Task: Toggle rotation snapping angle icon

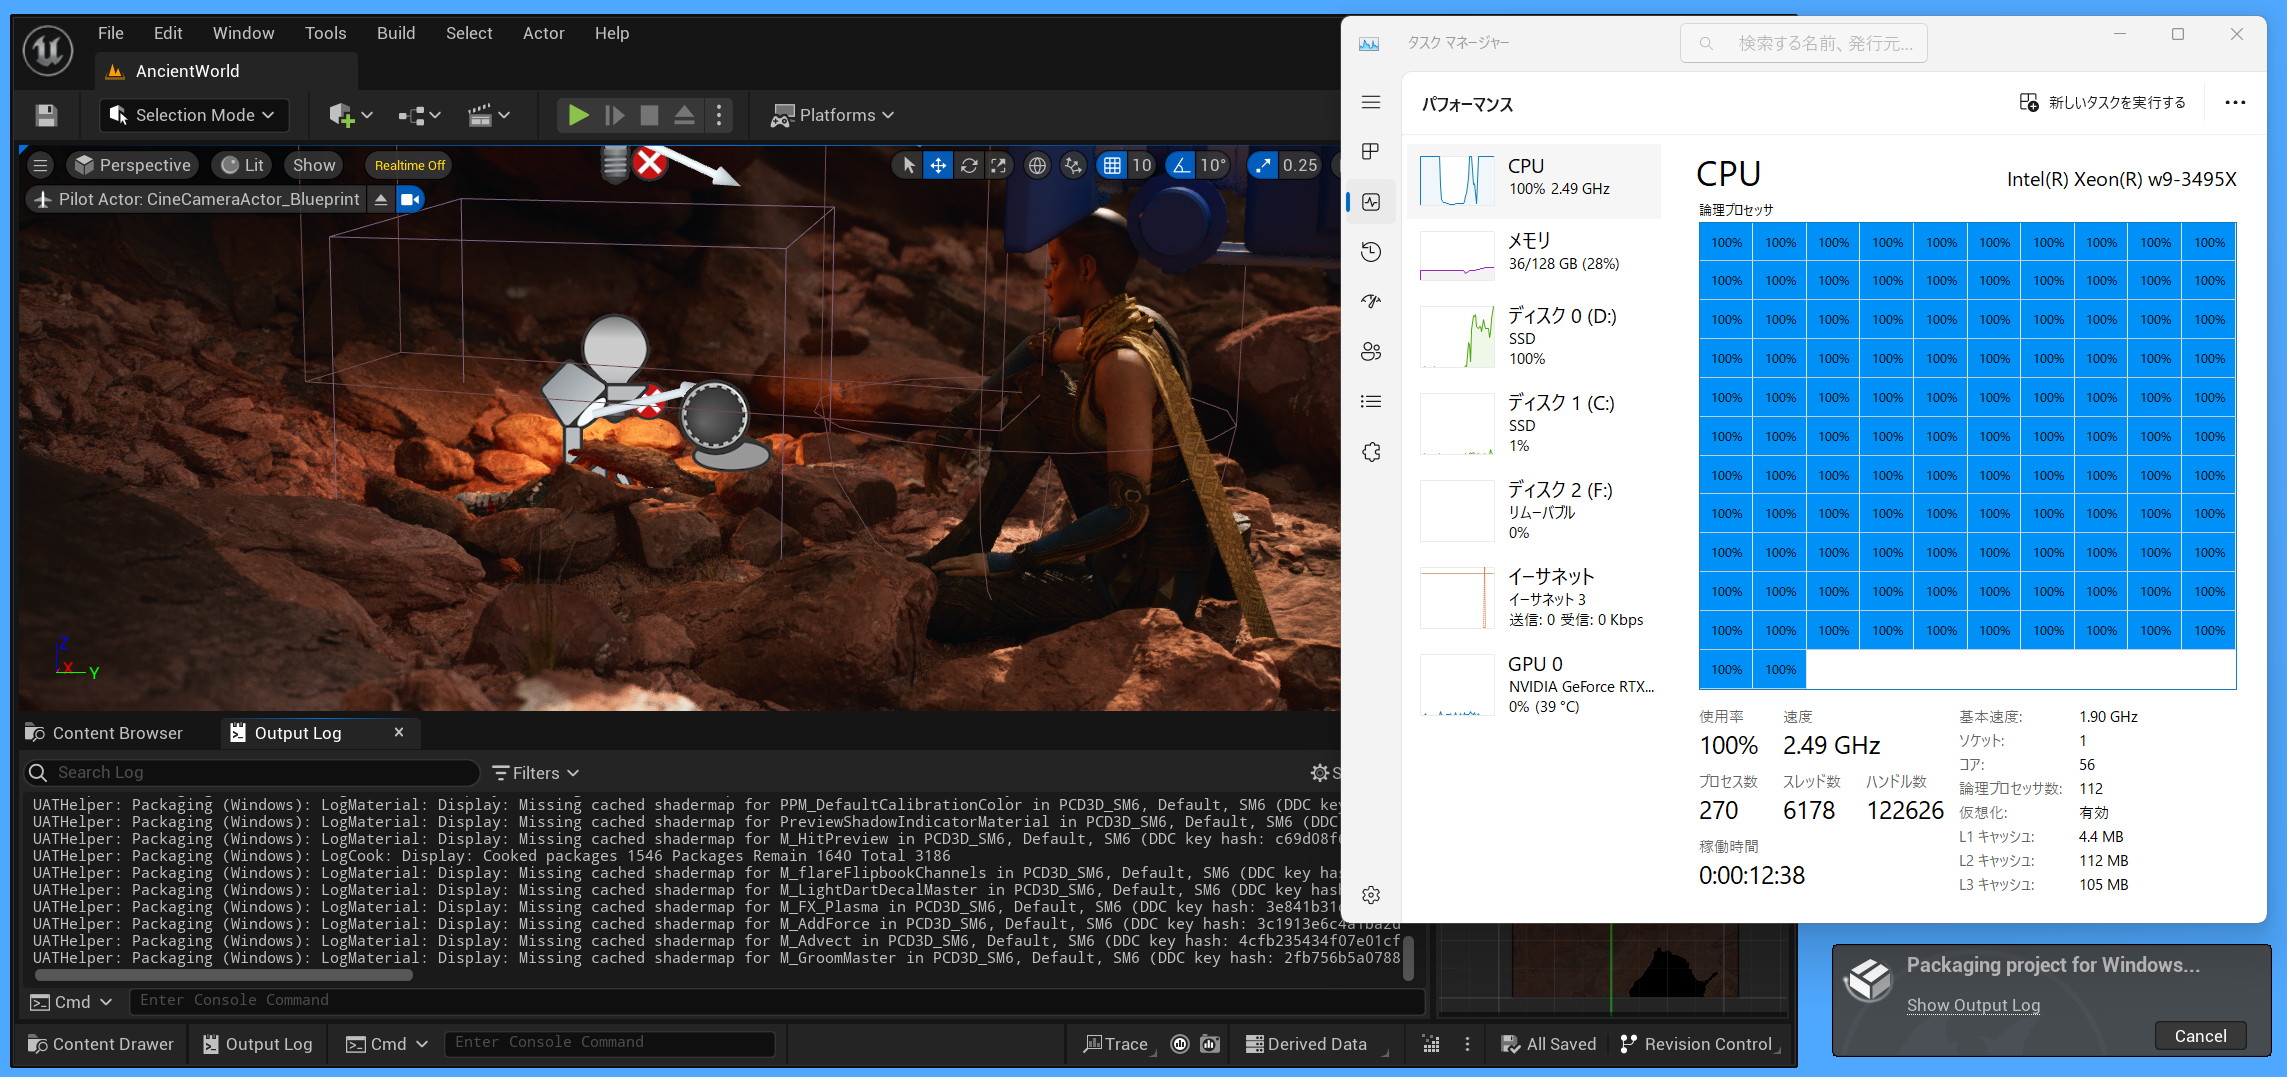Action: 1181,165
